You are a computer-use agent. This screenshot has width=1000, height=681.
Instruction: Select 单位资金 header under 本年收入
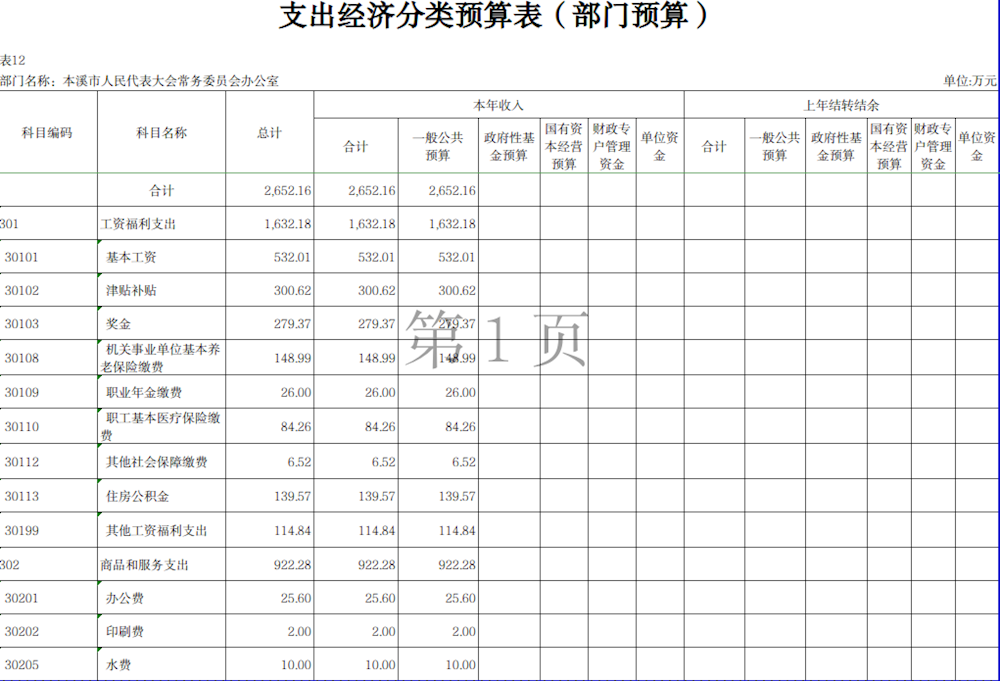click(659, 147)
